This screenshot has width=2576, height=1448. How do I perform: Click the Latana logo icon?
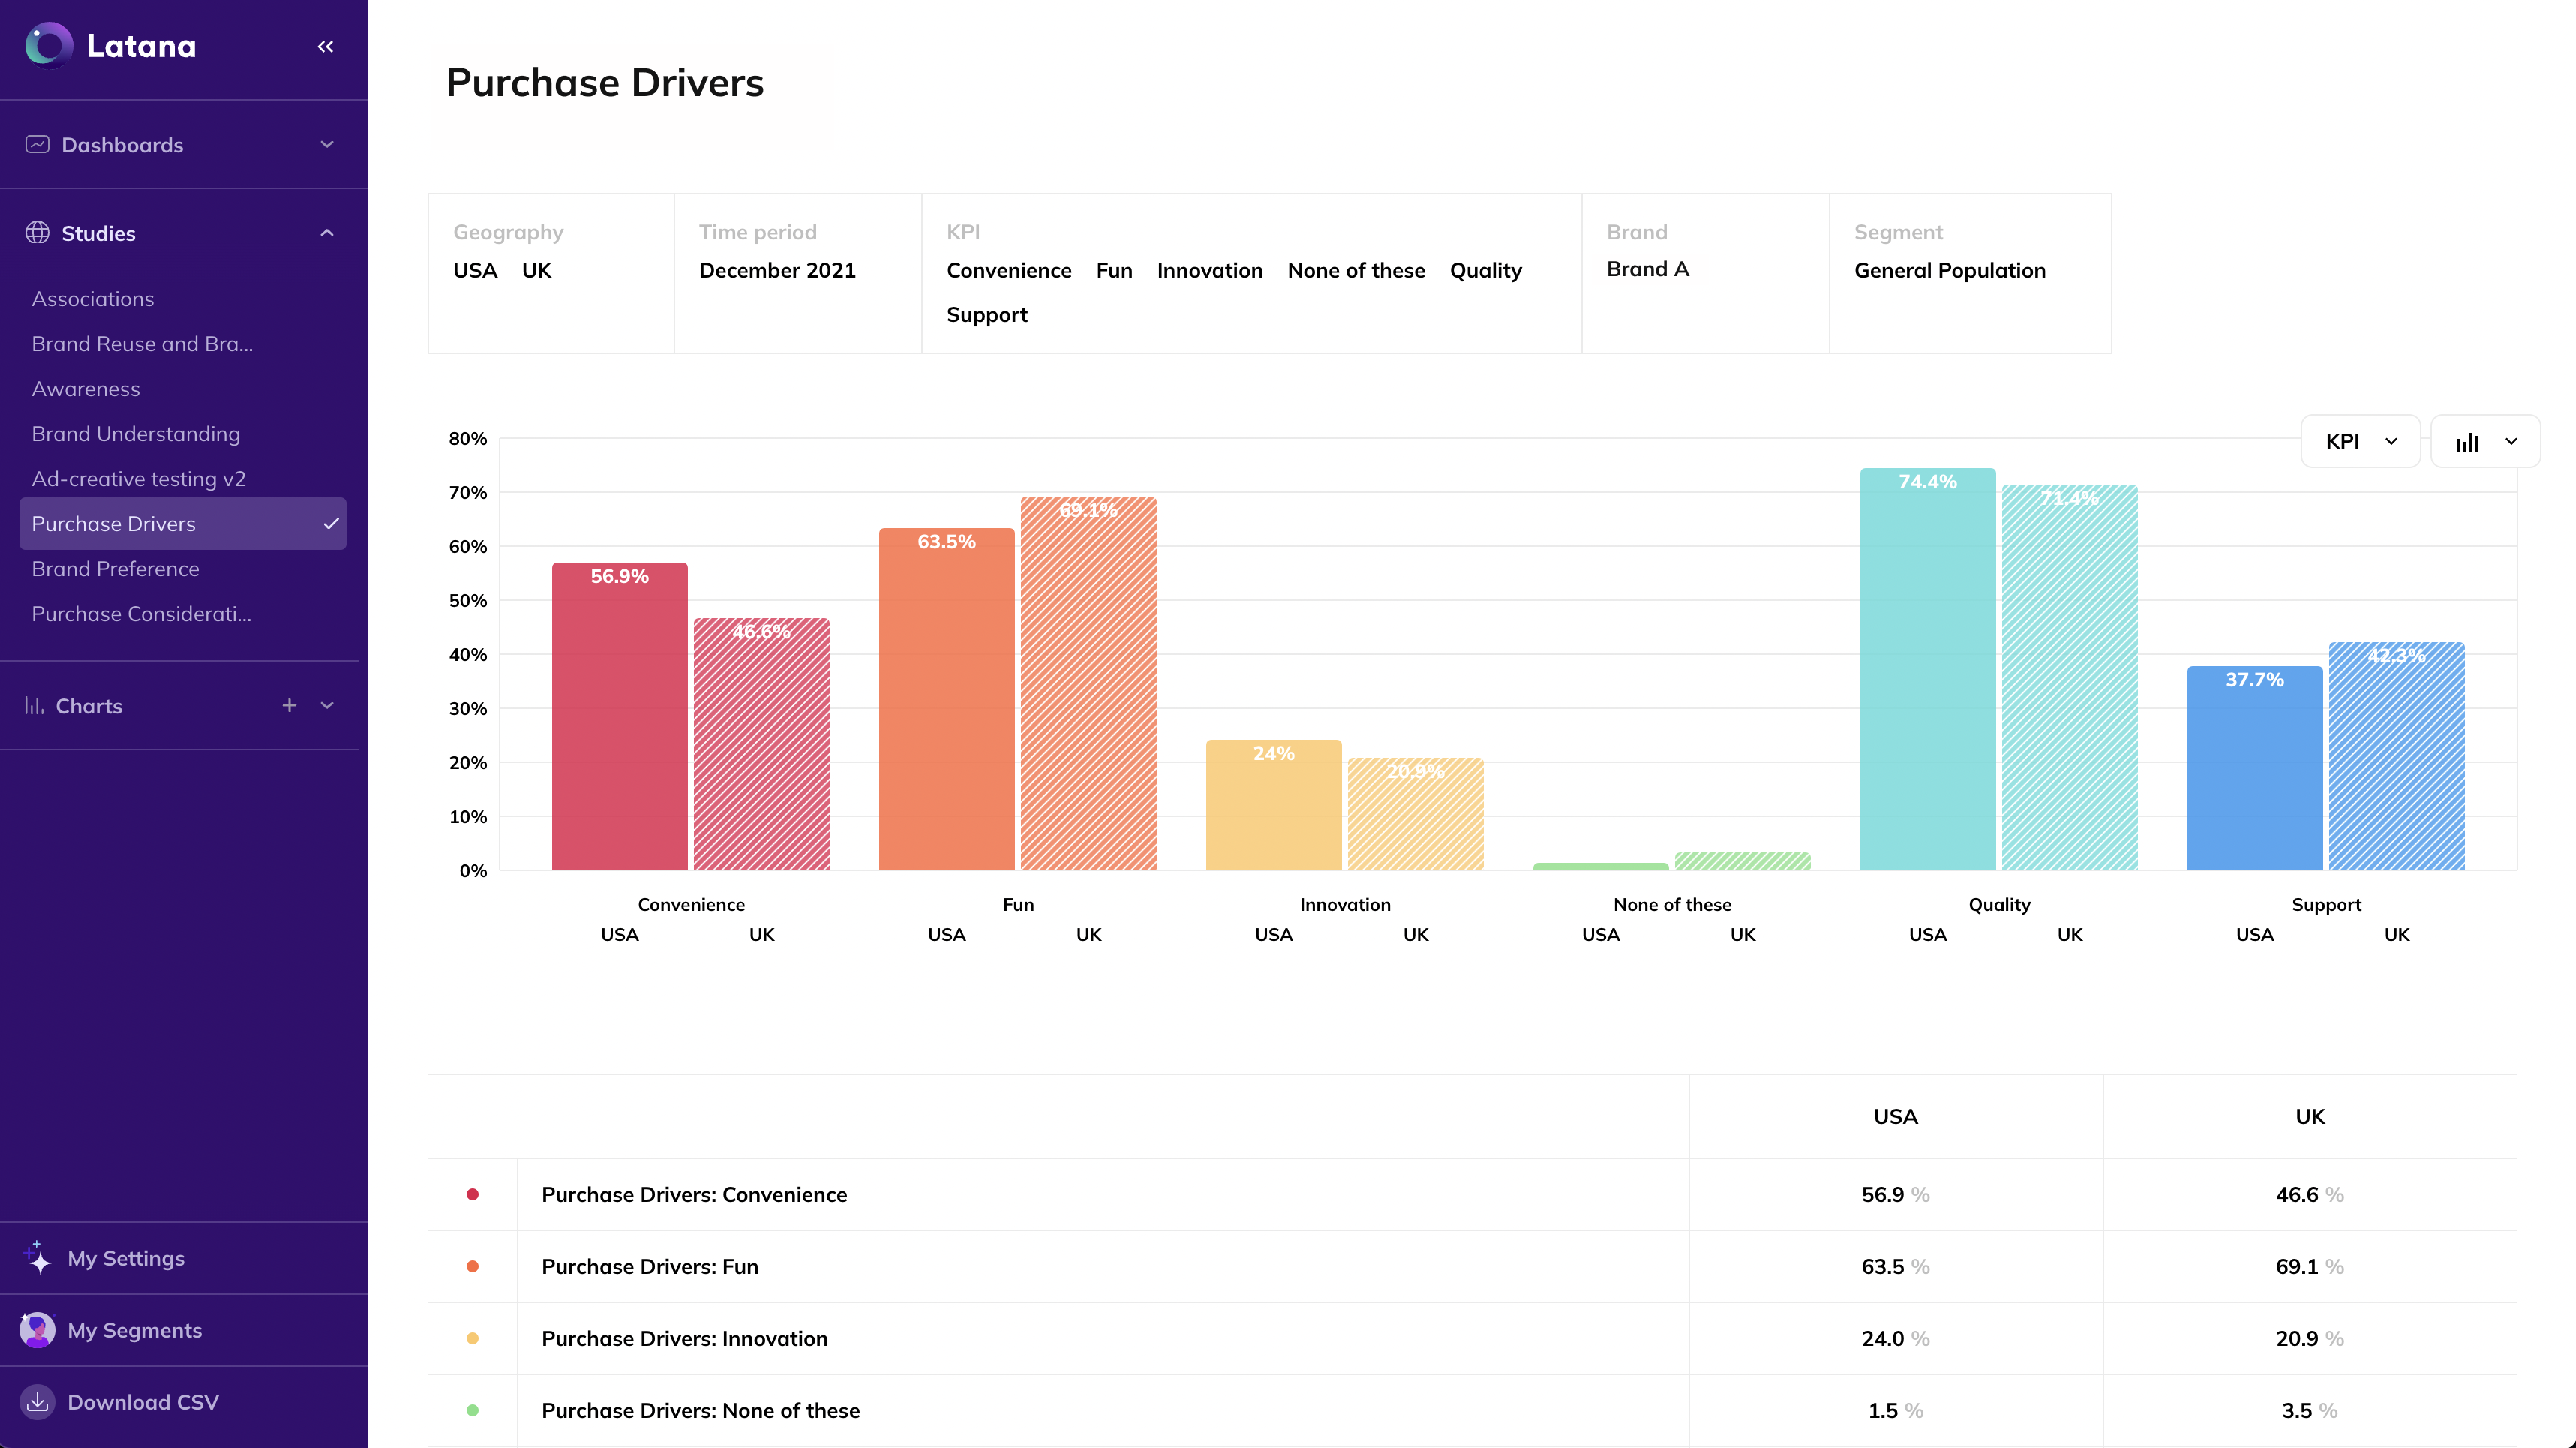point(49,46)
